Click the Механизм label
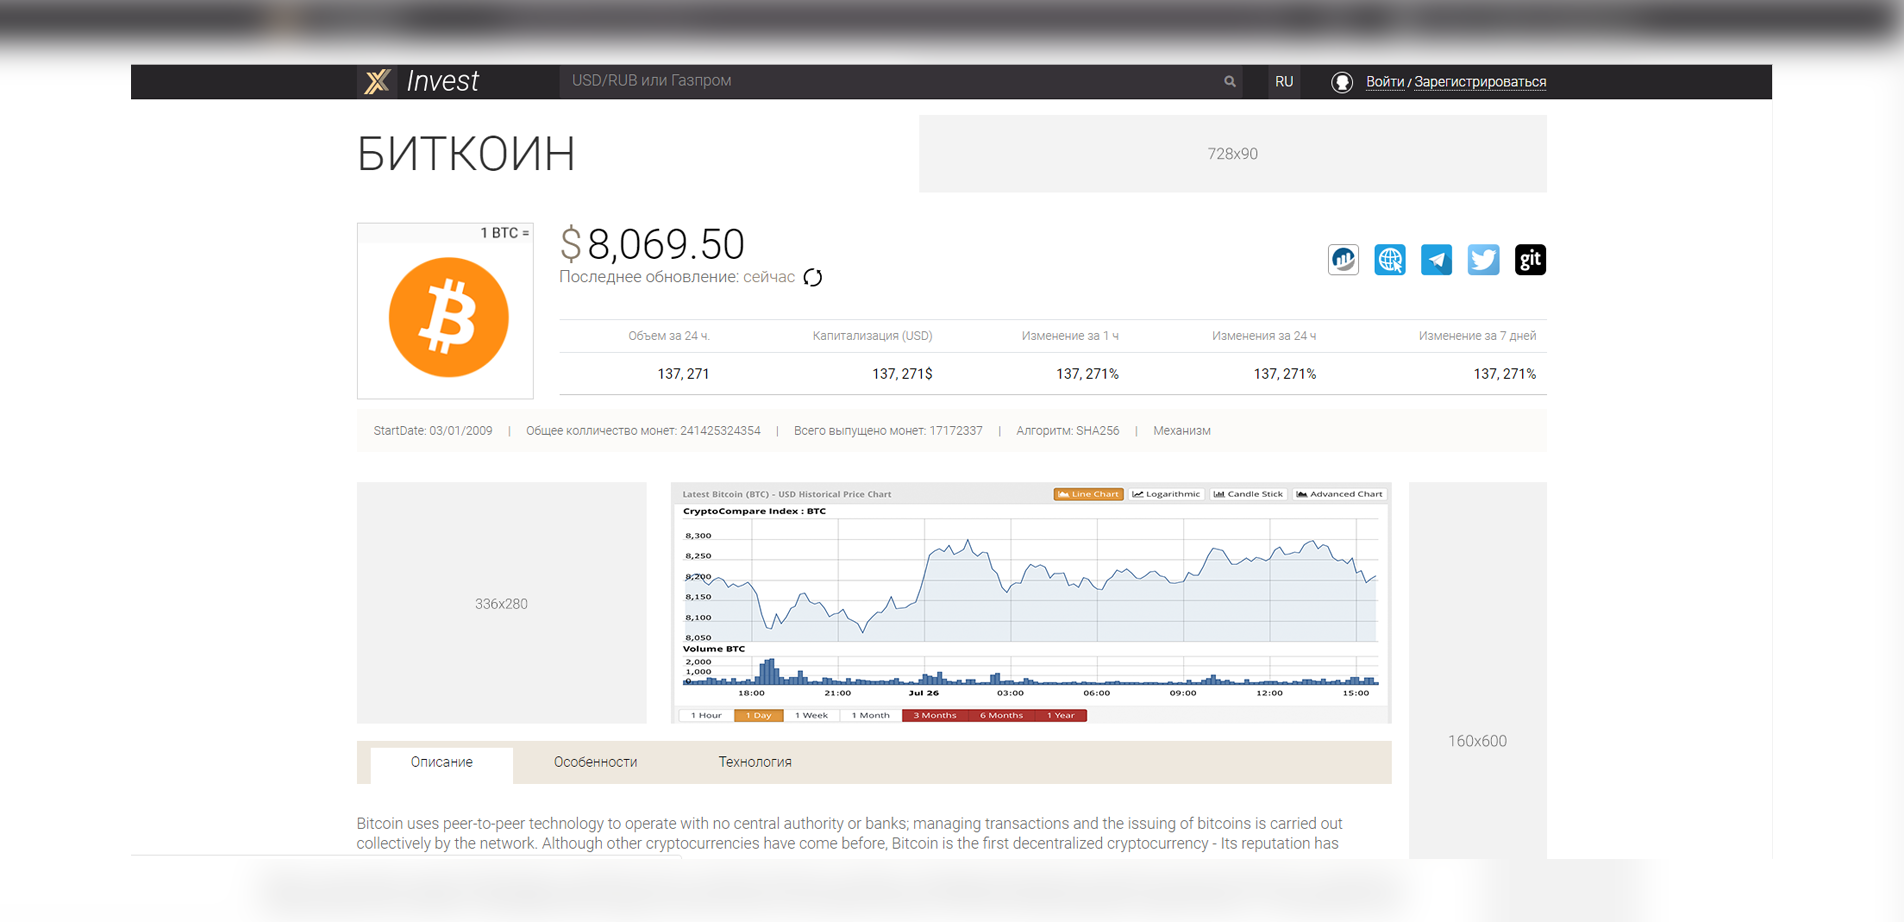Image resolution: width=1904 pixels, height=922 pixels. [x=1182, y=431]
